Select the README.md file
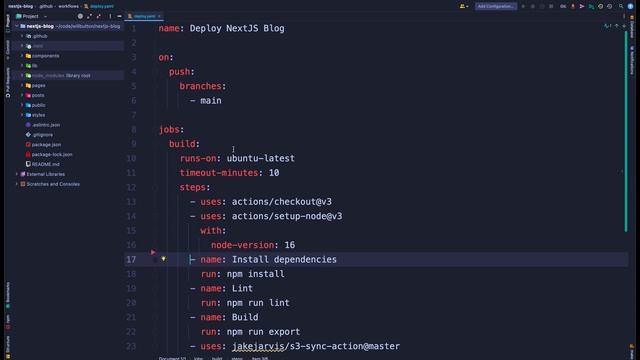 pyautogui.click(x=42, y=164)
